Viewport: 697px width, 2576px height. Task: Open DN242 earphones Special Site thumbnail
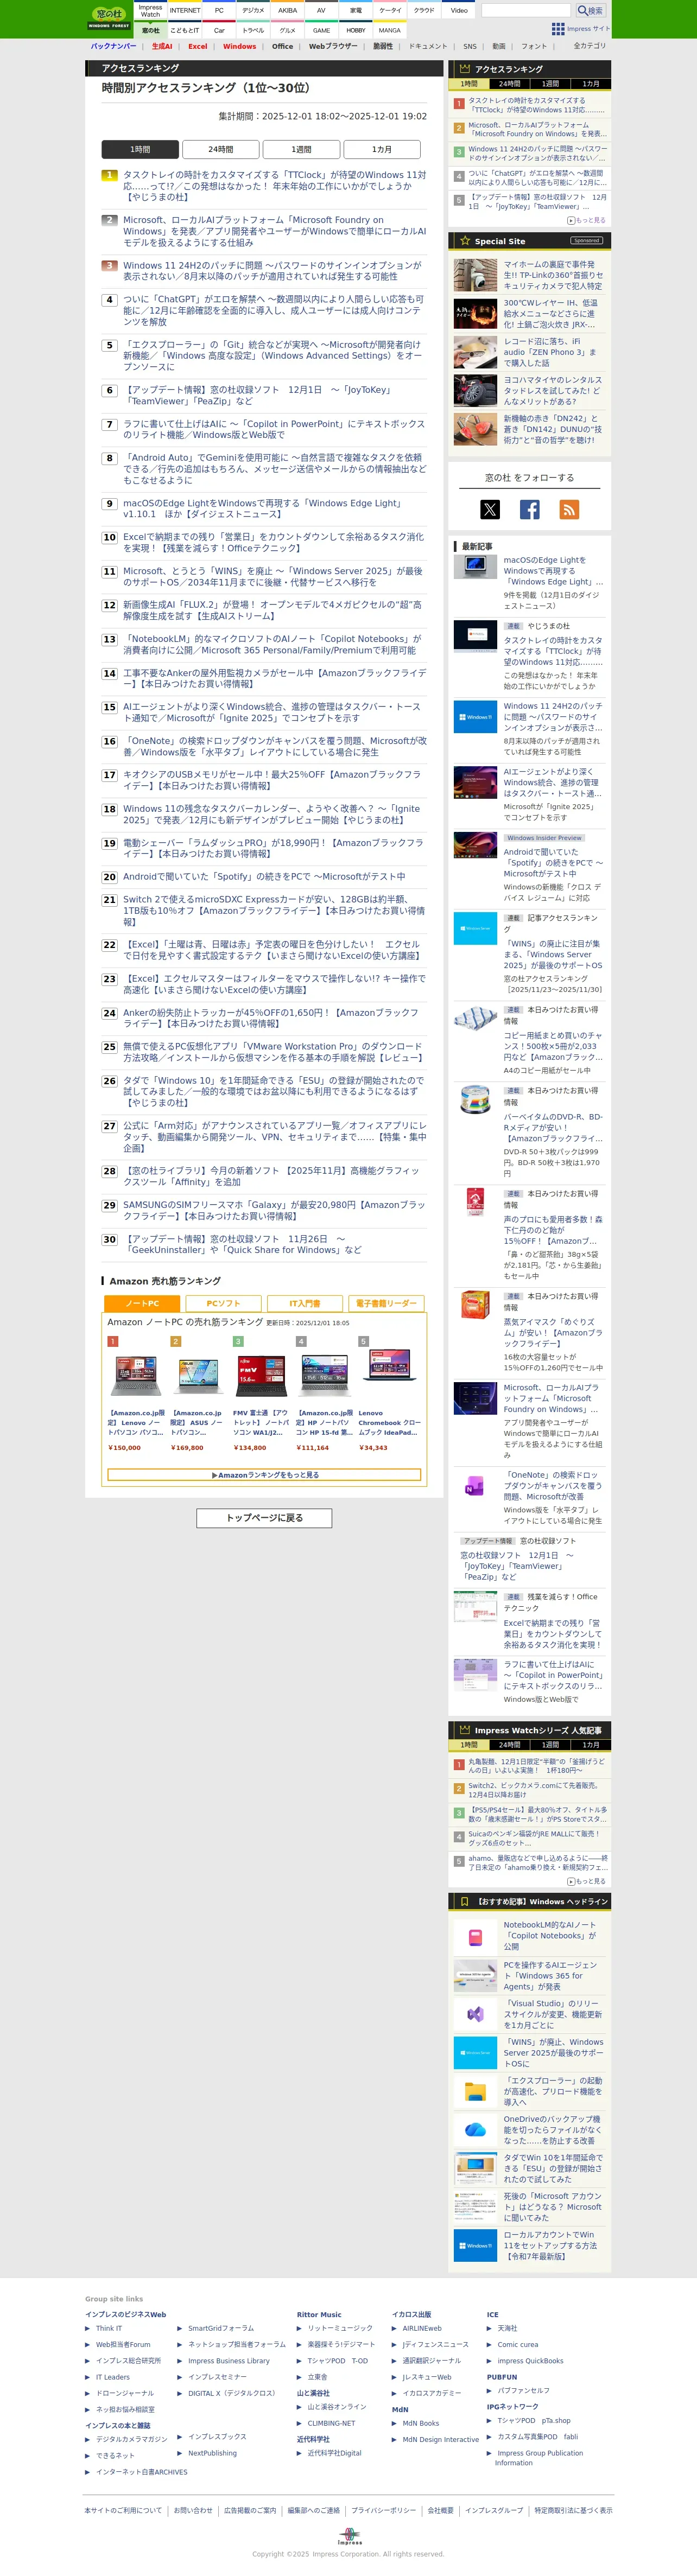pos(475,429)
